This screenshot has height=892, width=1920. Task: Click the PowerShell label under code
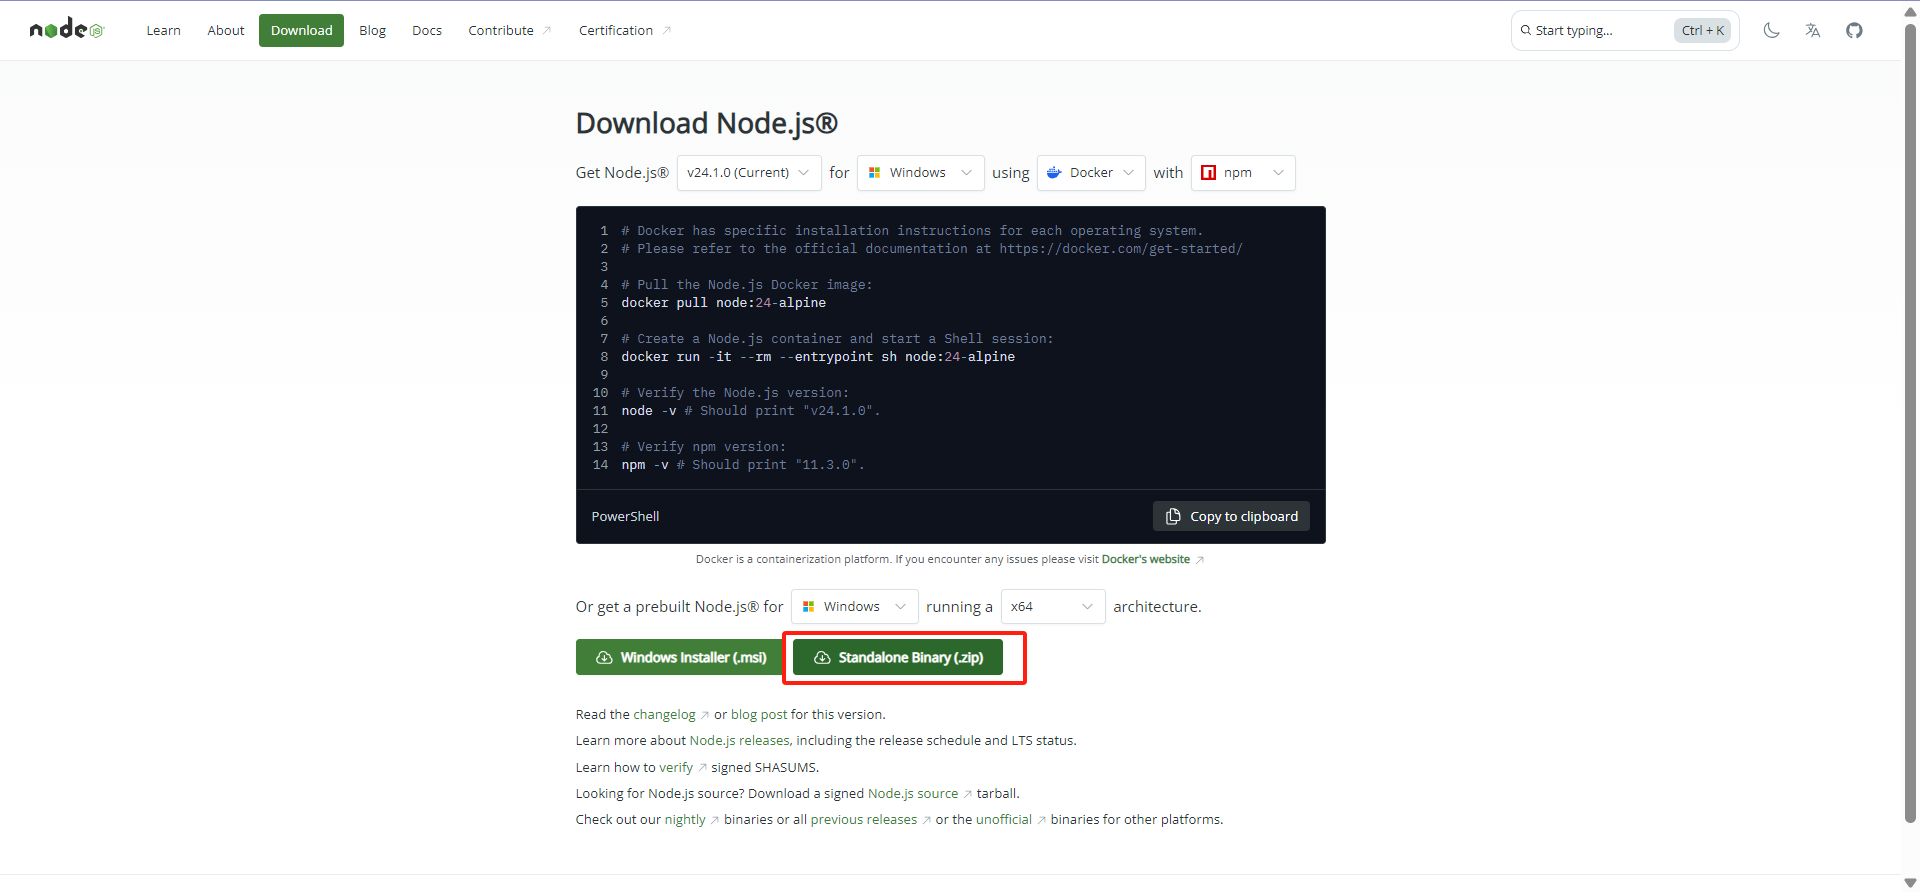625,516
